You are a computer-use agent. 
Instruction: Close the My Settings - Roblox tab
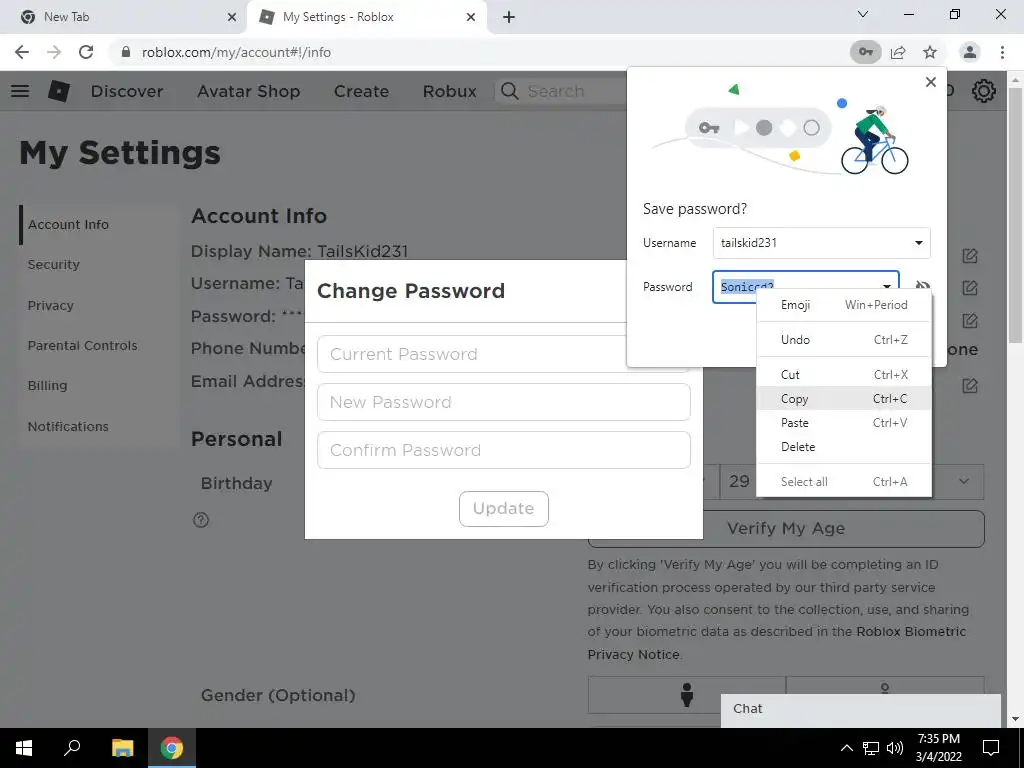coord(471,17)
